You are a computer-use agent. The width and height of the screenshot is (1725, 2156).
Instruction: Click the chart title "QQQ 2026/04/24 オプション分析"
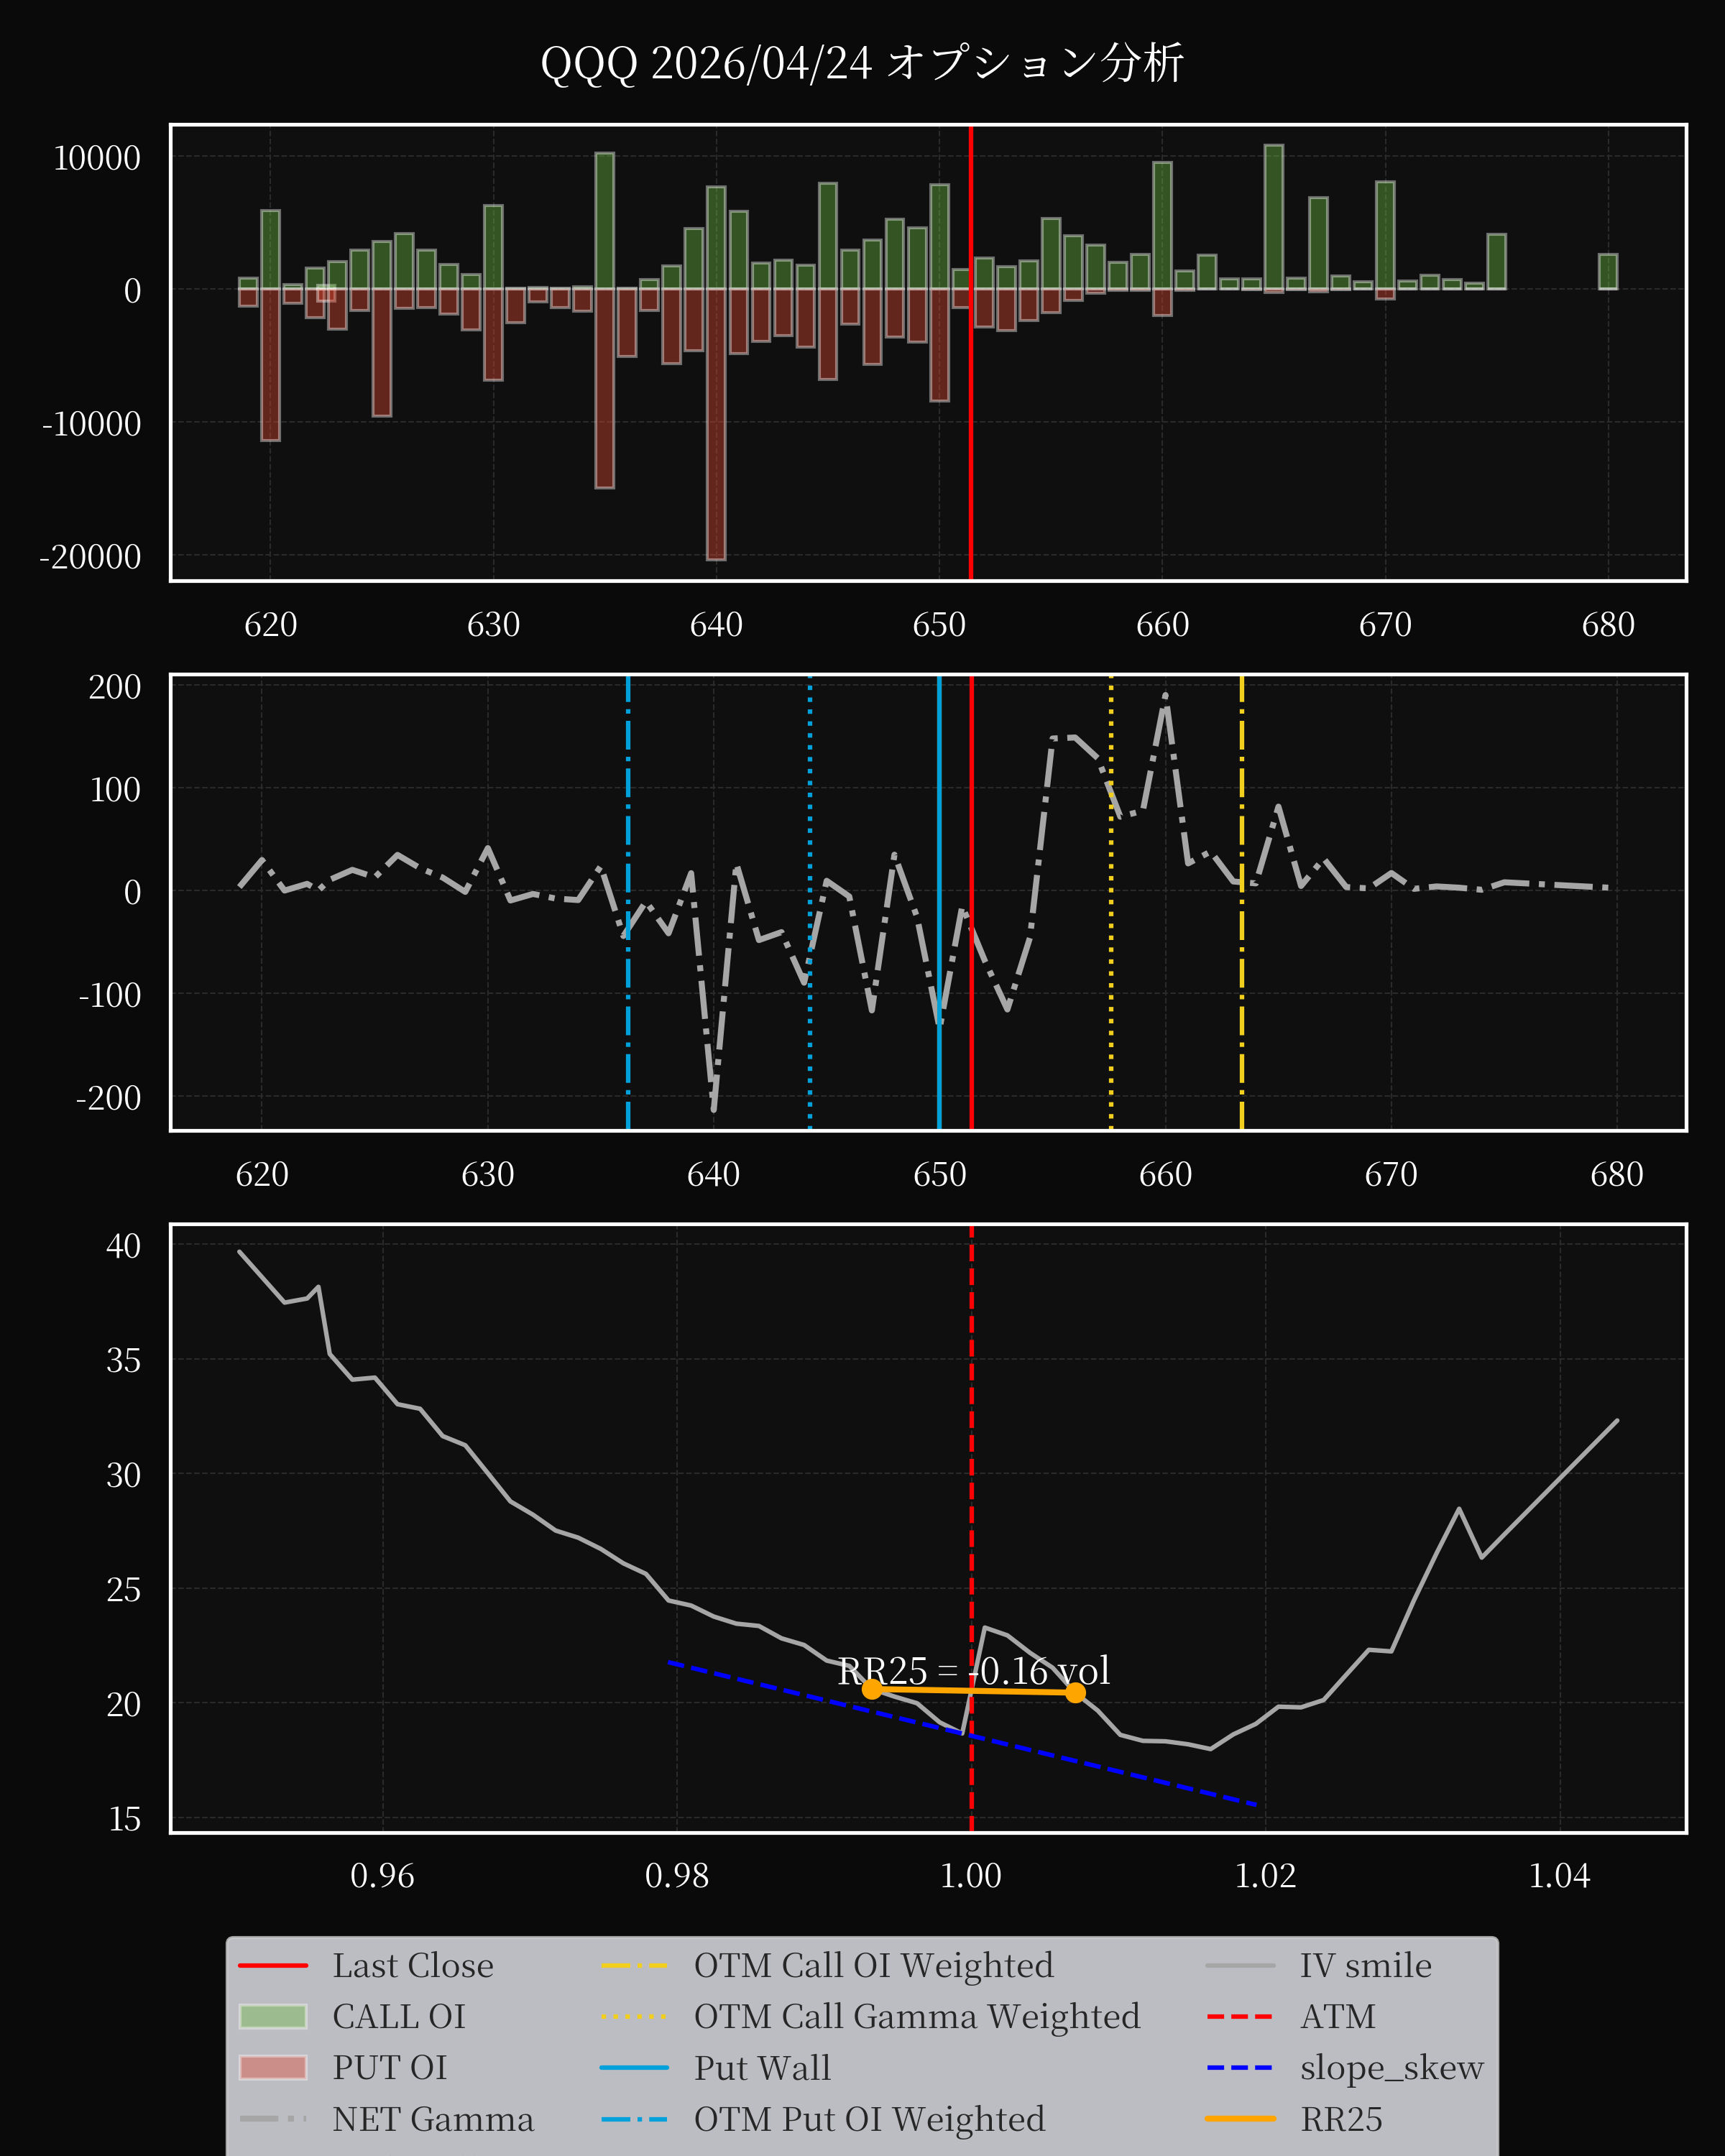coord(862,63)
